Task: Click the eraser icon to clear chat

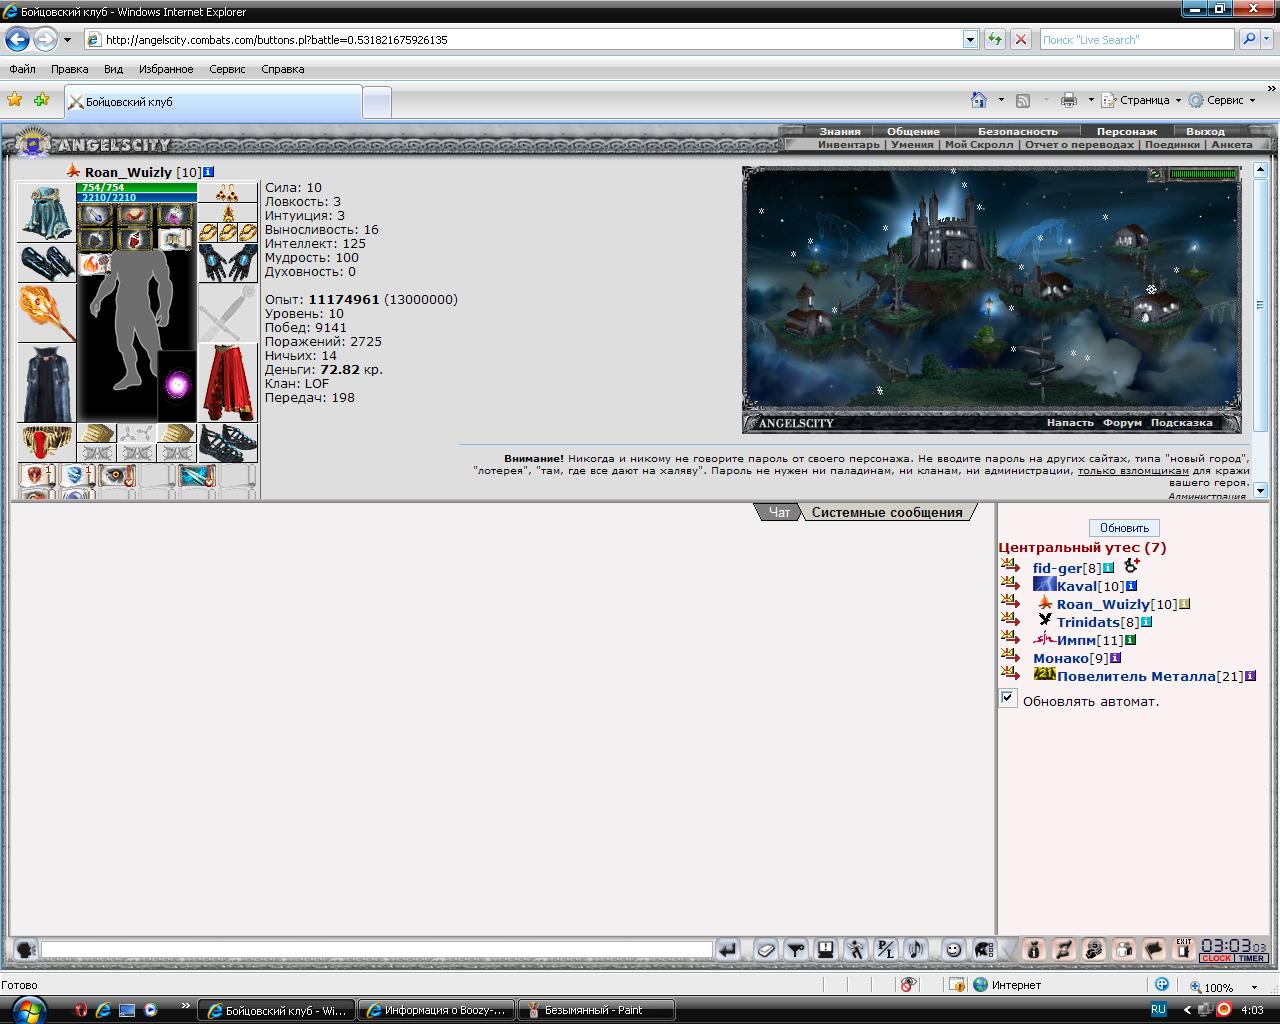Action: tap(765, 949)
